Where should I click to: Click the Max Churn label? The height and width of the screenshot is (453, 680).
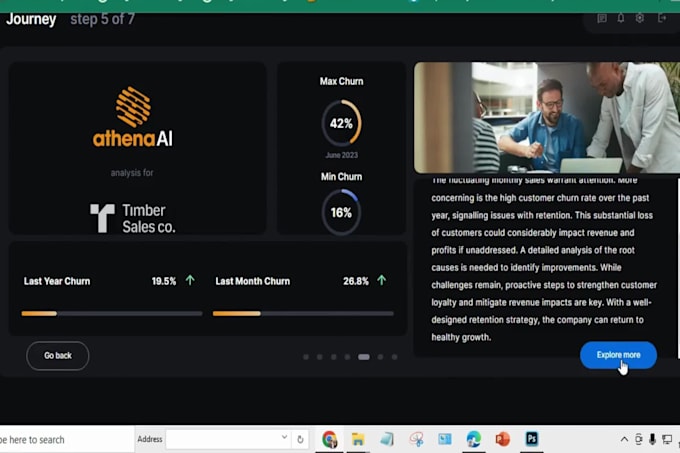pyautogui.click(x=342, y=81)
